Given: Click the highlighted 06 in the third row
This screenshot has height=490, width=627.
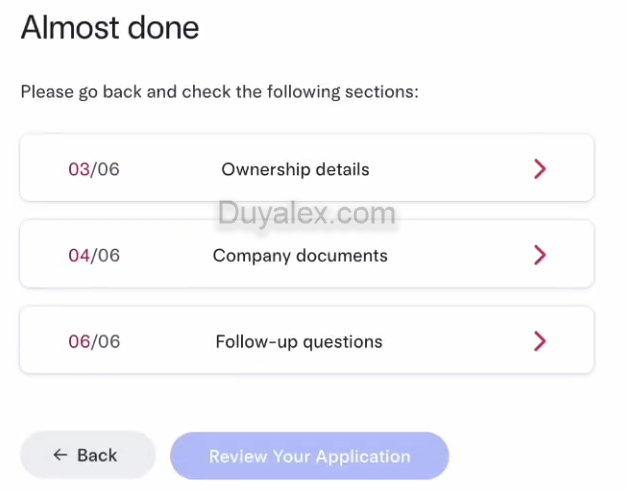Looking at the screenshot, I should pyautogui.click(x=79, y=341).
